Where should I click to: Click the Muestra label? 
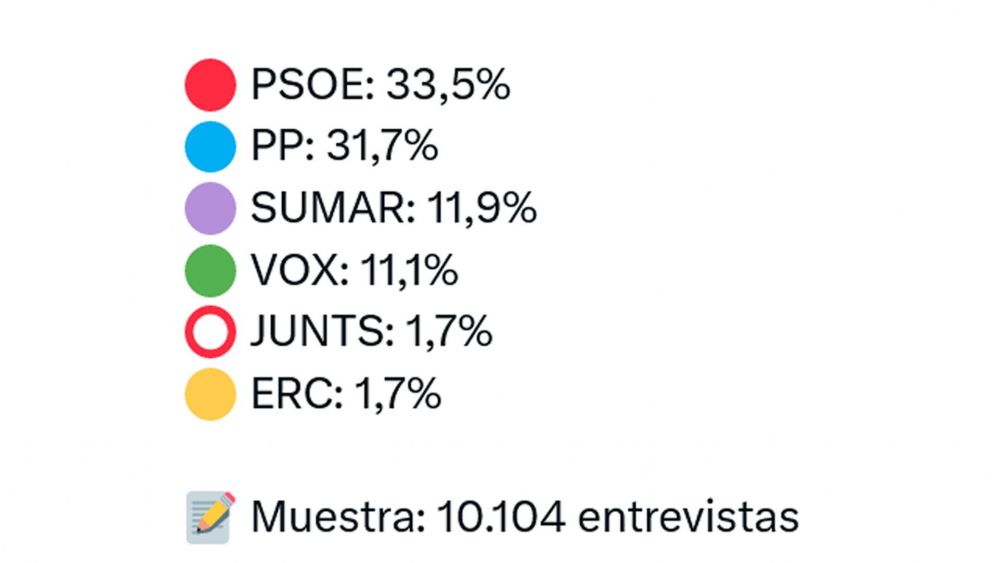tap(338, 517)
